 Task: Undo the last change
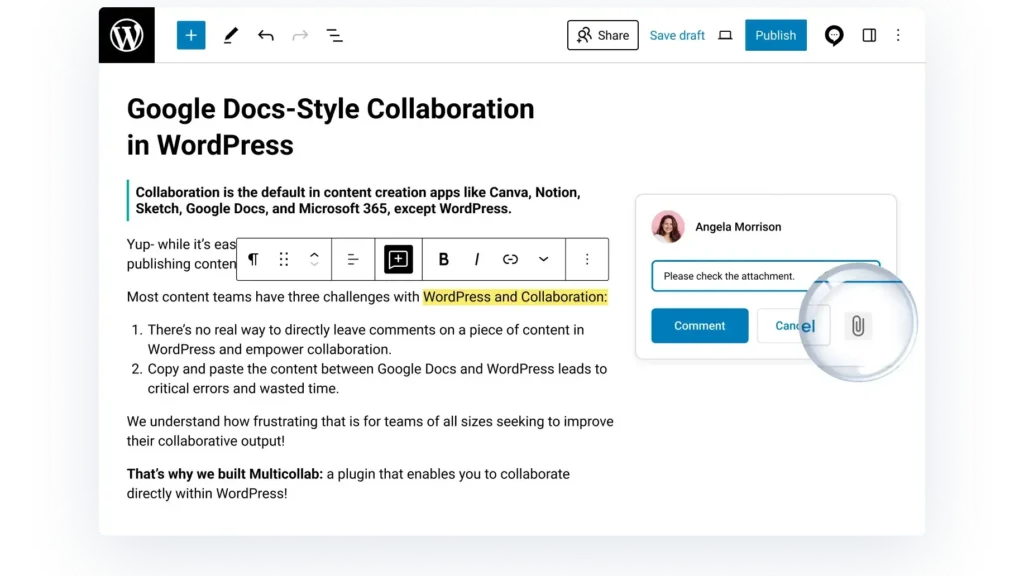(x=265, y=35)
